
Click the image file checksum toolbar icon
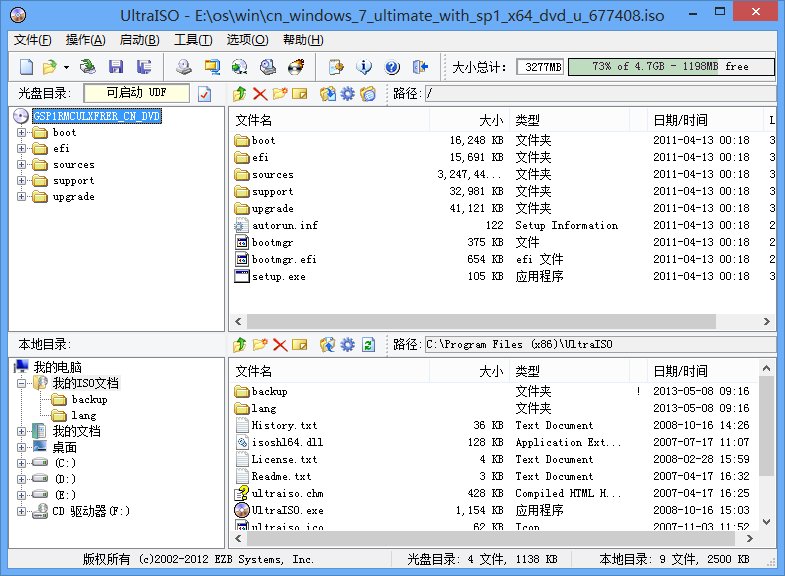[x=336, y=67]
